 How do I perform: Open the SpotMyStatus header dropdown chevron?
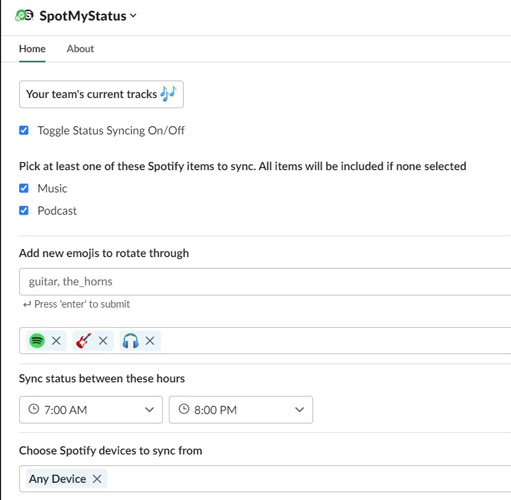pos(133,15)
